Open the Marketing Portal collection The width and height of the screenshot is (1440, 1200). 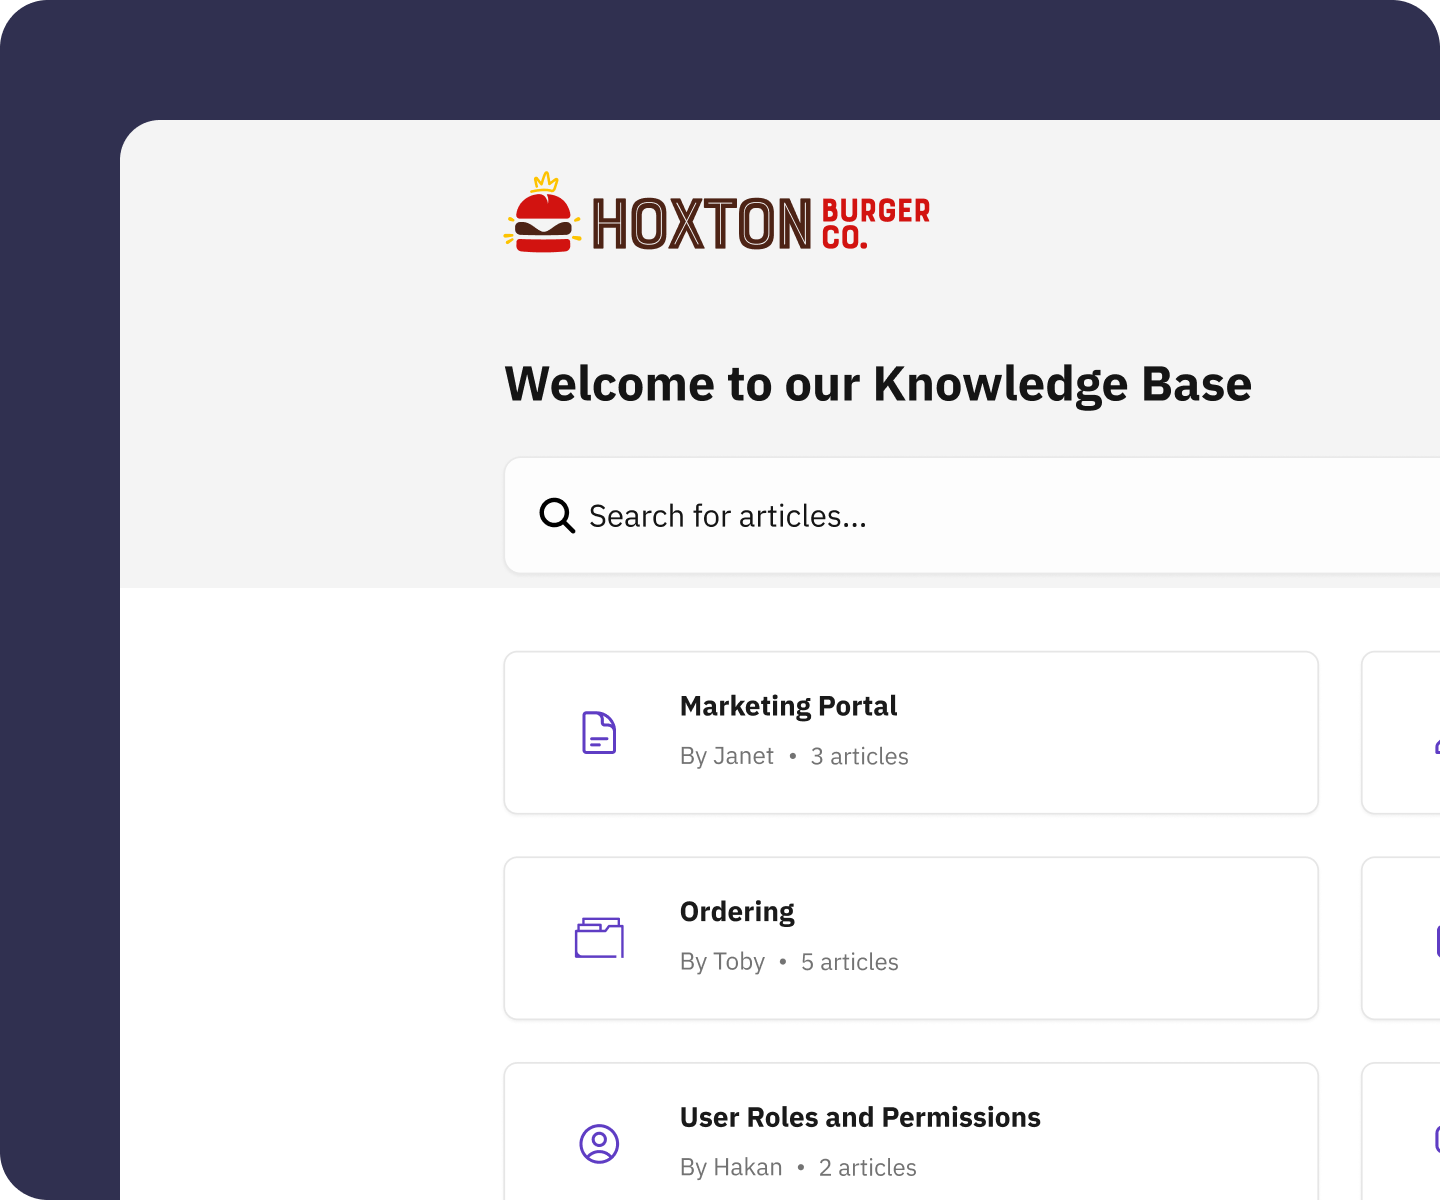(x=911, y=733)
